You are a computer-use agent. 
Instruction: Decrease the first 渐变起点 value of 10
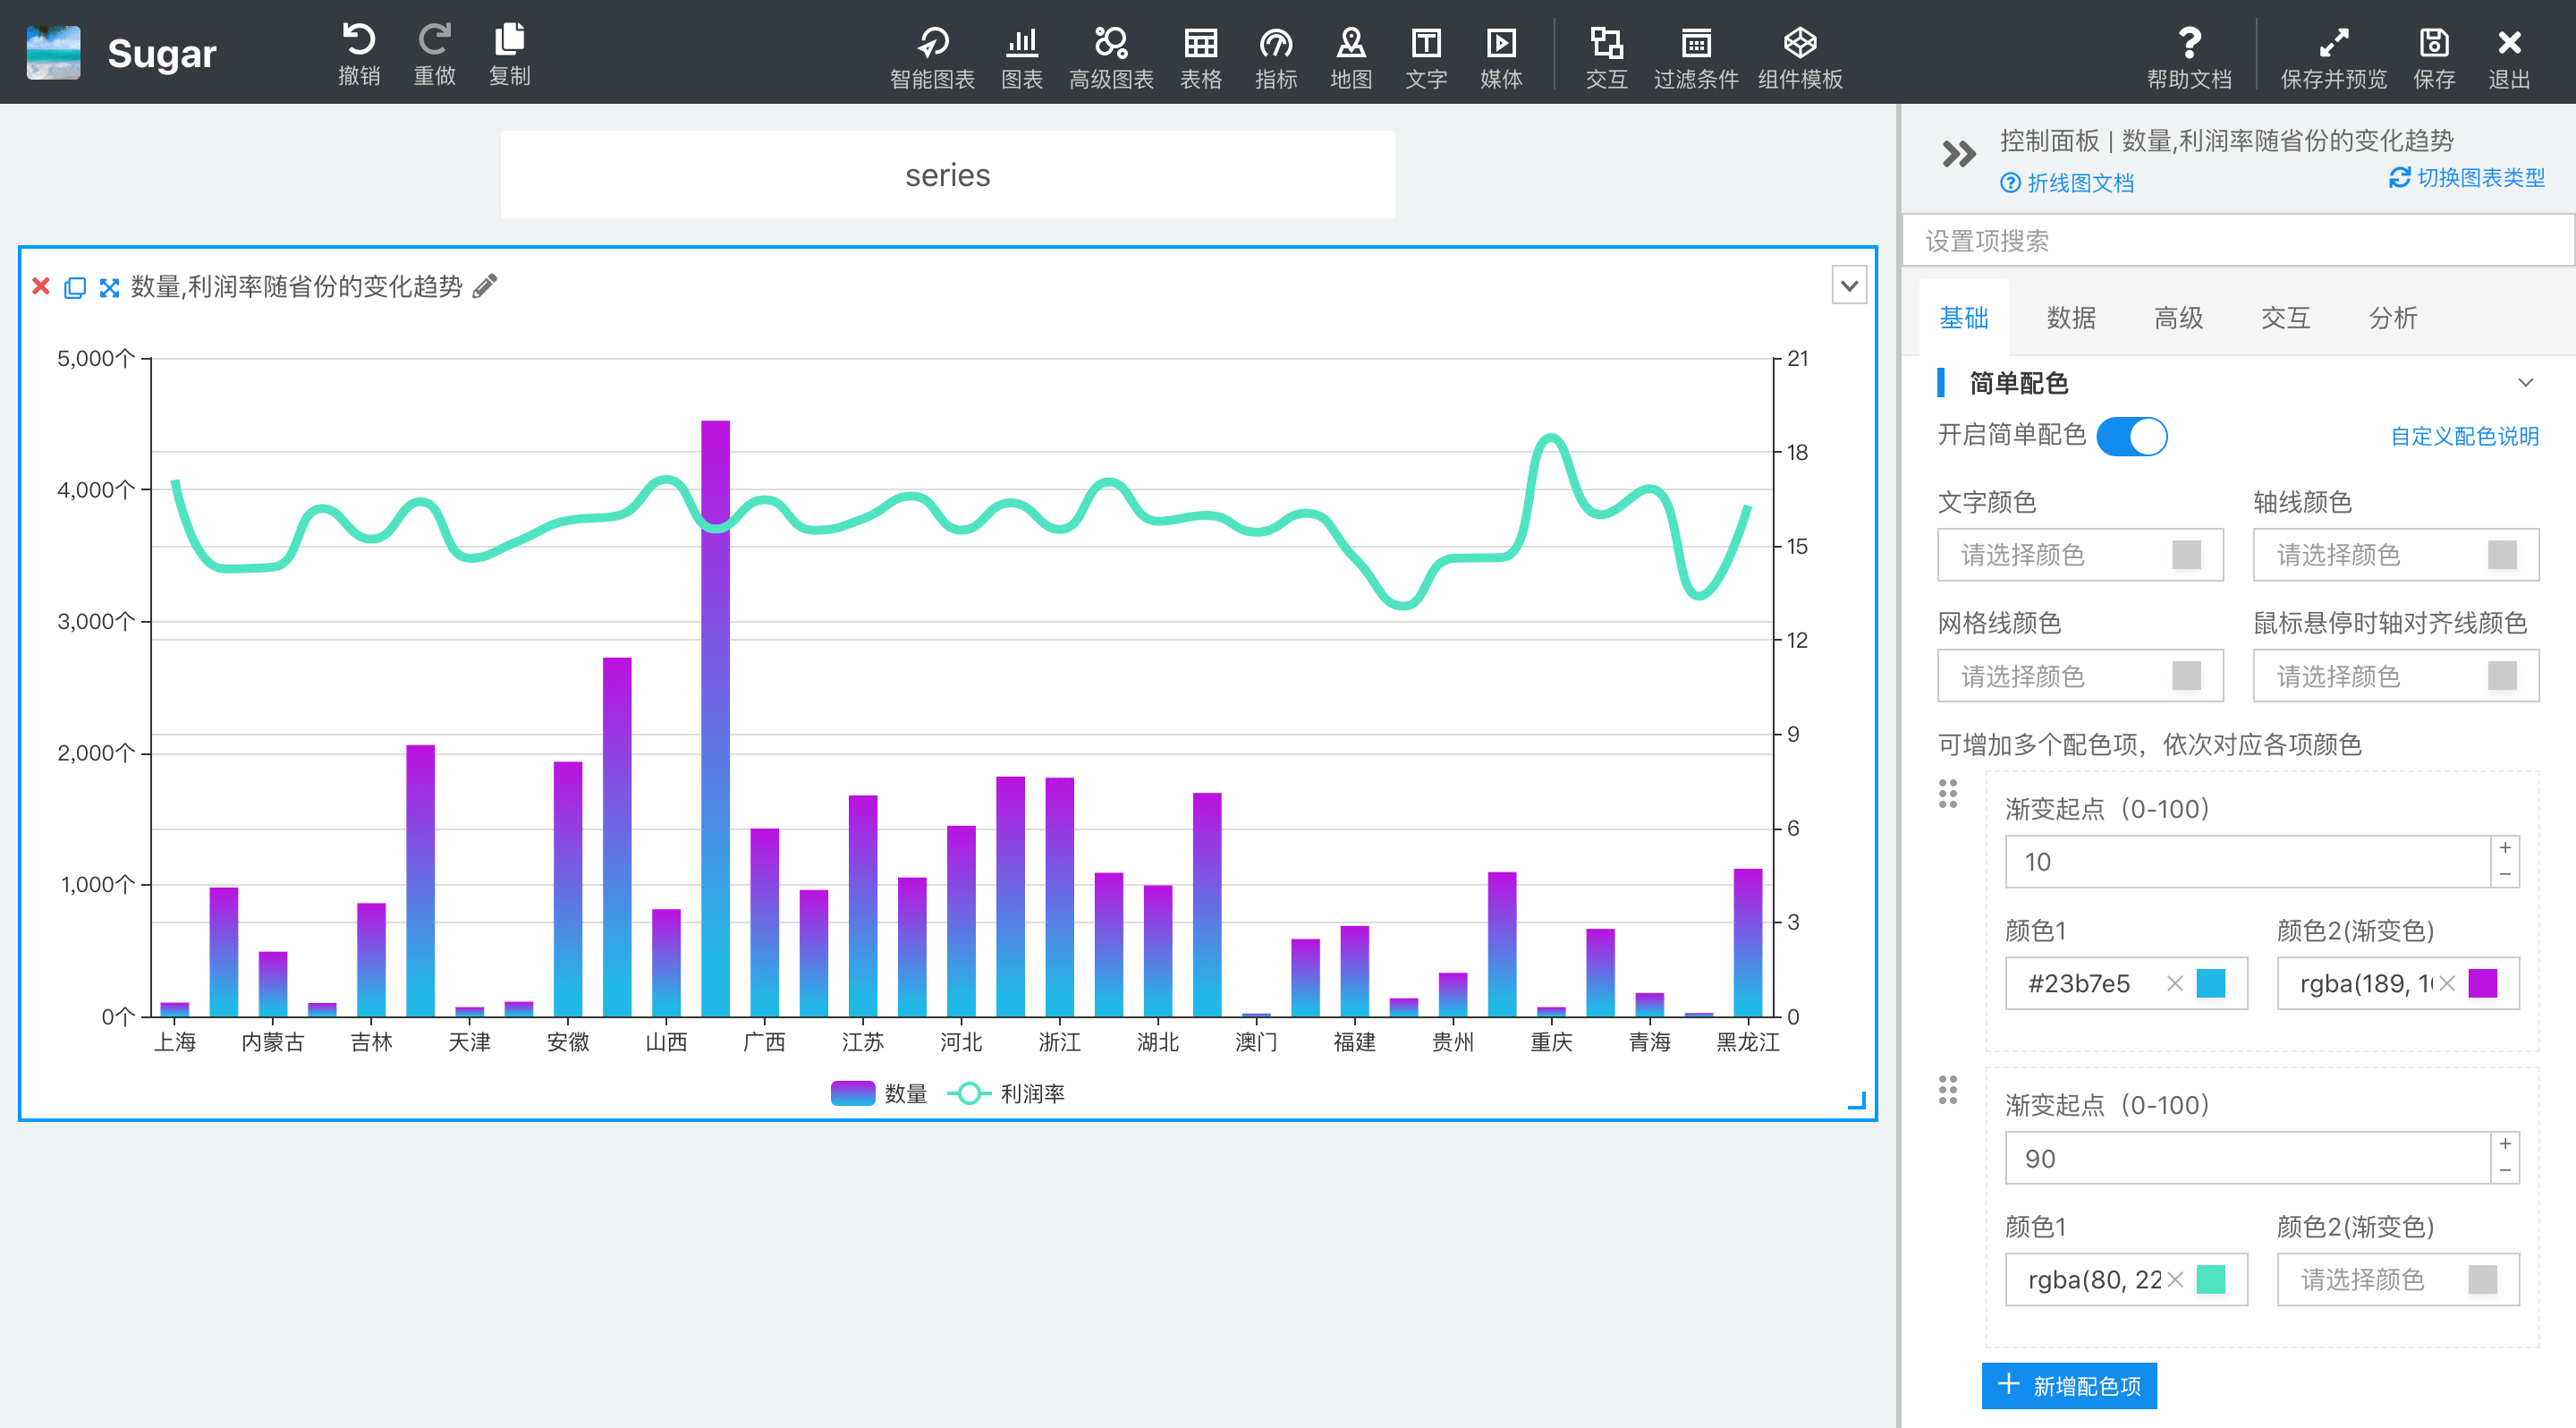tap(2505, 874)
